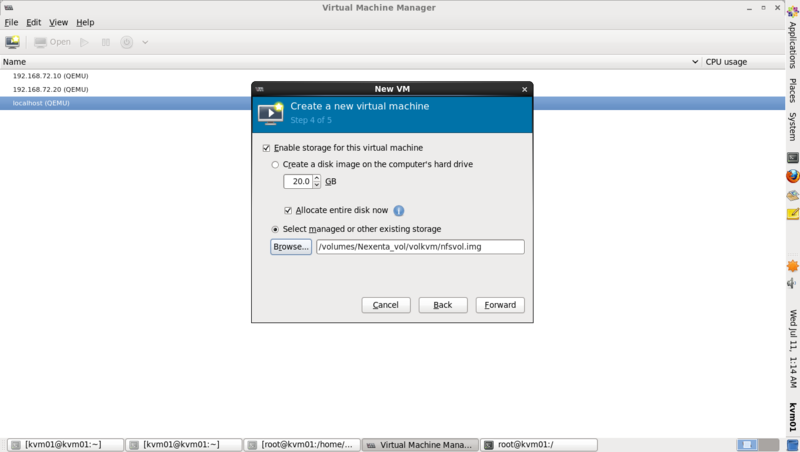Open the Applications panel menu

click(x=792, y=45)
